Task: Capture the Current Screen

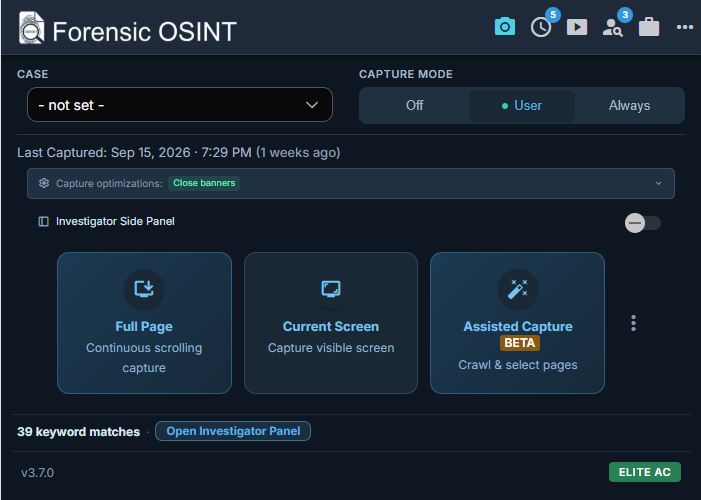Action: 331,323
